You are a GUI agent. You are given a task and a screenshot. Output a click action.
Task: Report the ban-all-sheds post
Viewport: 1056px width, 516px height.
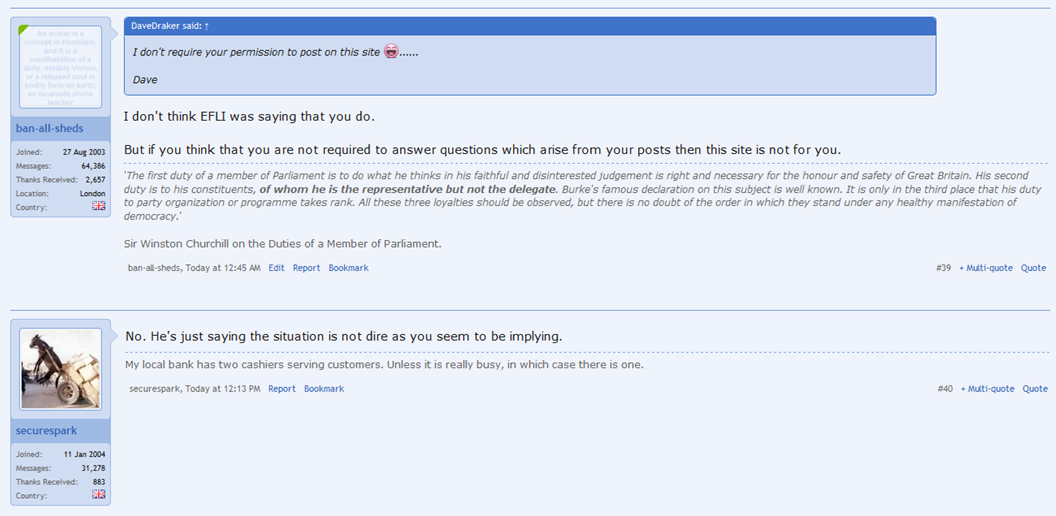306,268
